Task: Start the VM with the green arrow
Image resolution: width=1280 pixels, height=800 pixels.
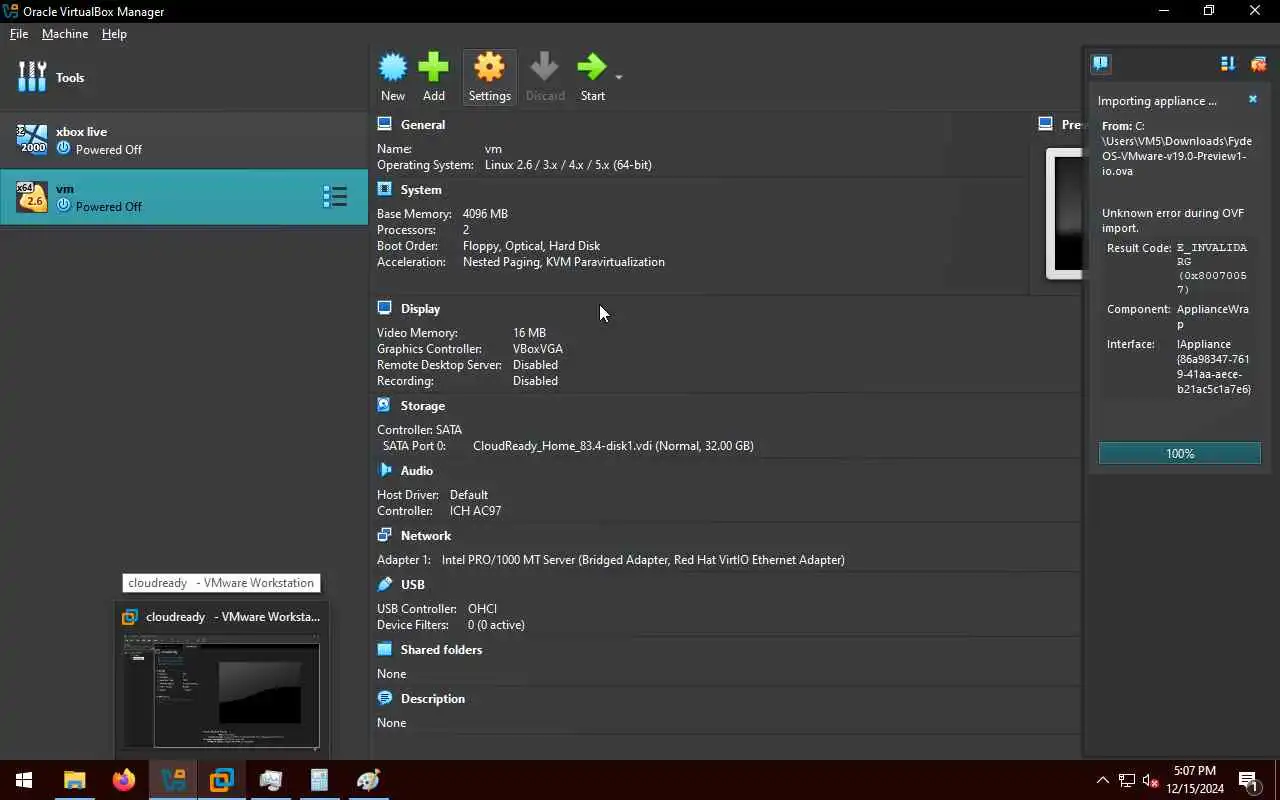Action: pos(592,68)
